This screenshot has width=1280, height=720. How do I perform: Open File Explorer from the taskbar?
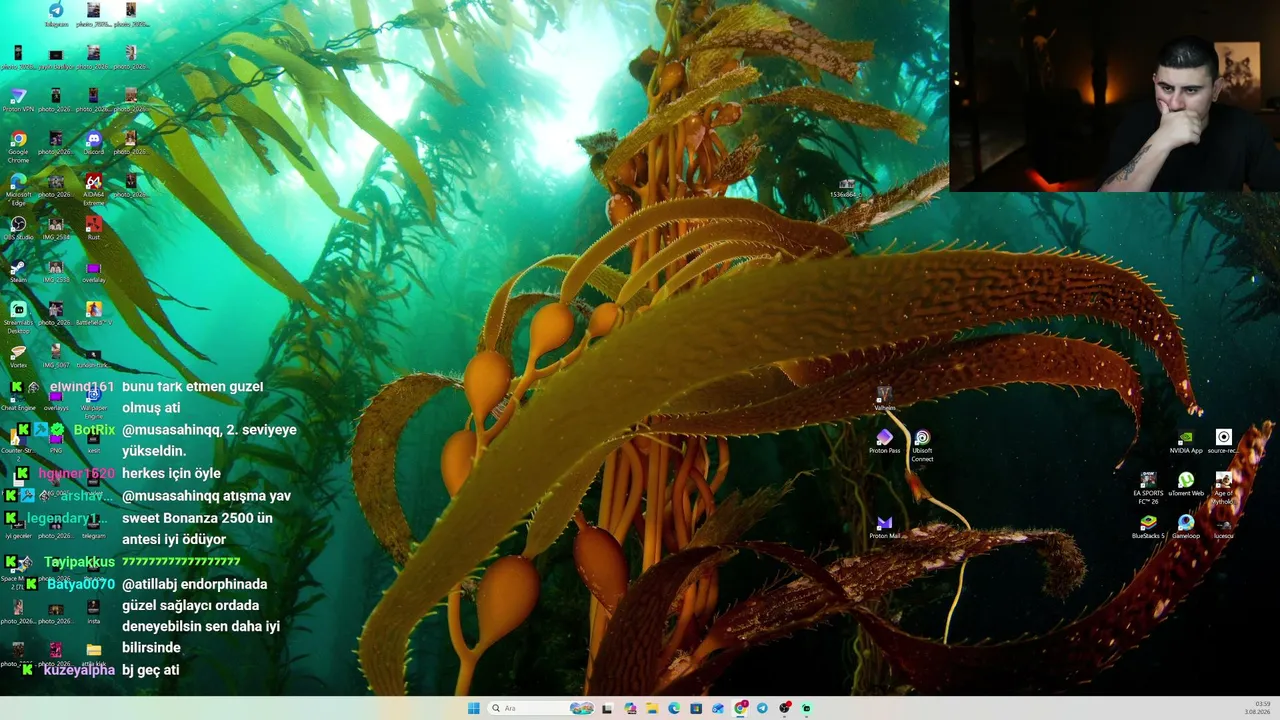pos(652,708)
